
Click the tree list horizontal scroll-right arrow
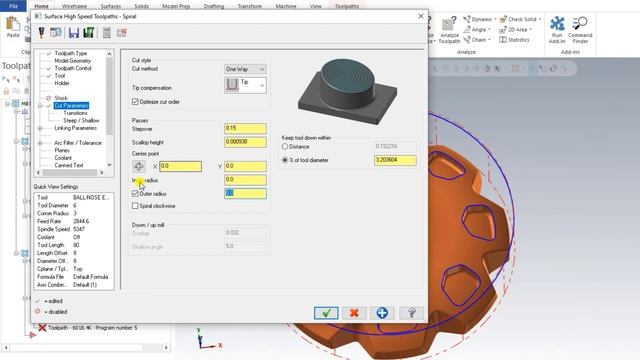pyautogui.click(x=102, y=173)
